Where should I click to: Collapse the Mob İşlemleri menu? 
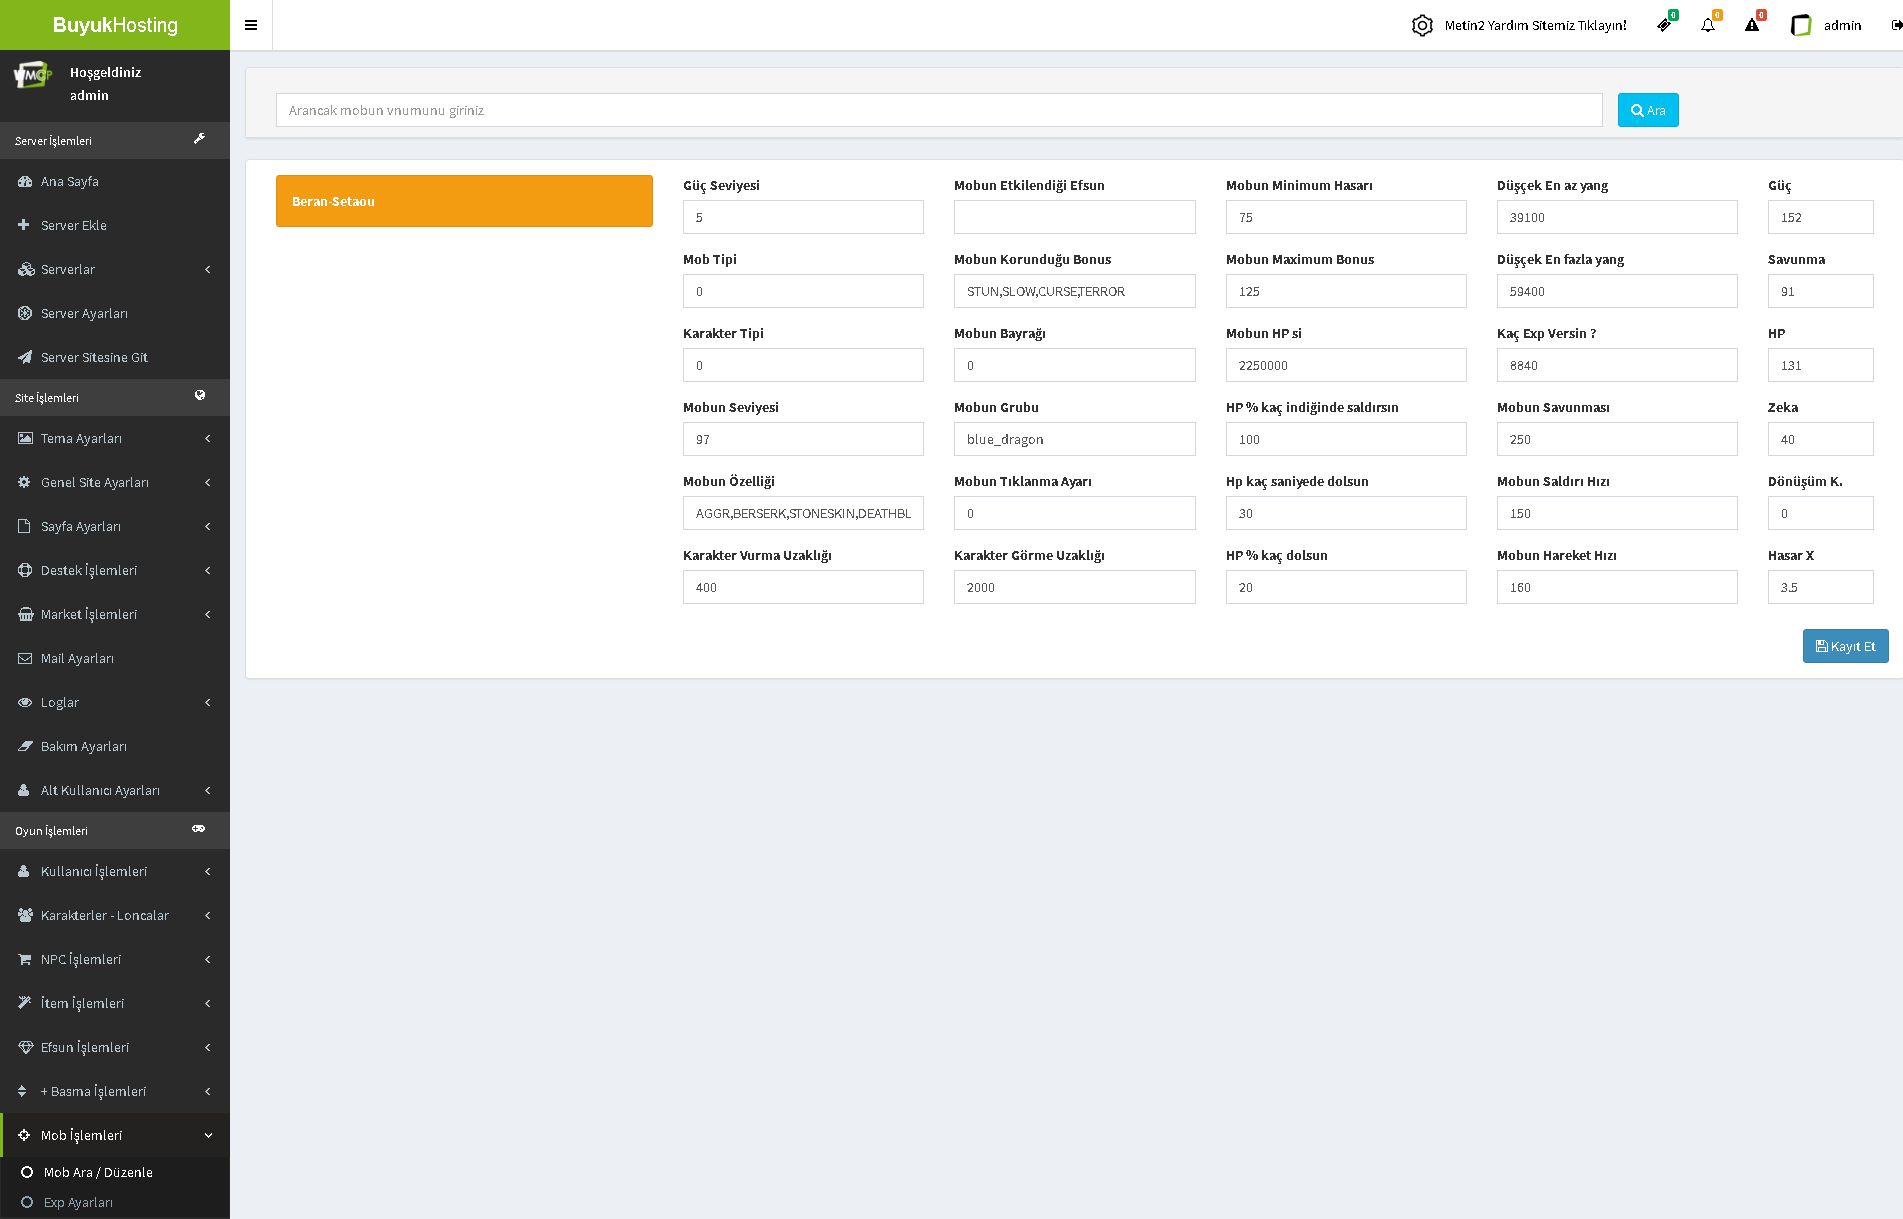pos(114,1135)
